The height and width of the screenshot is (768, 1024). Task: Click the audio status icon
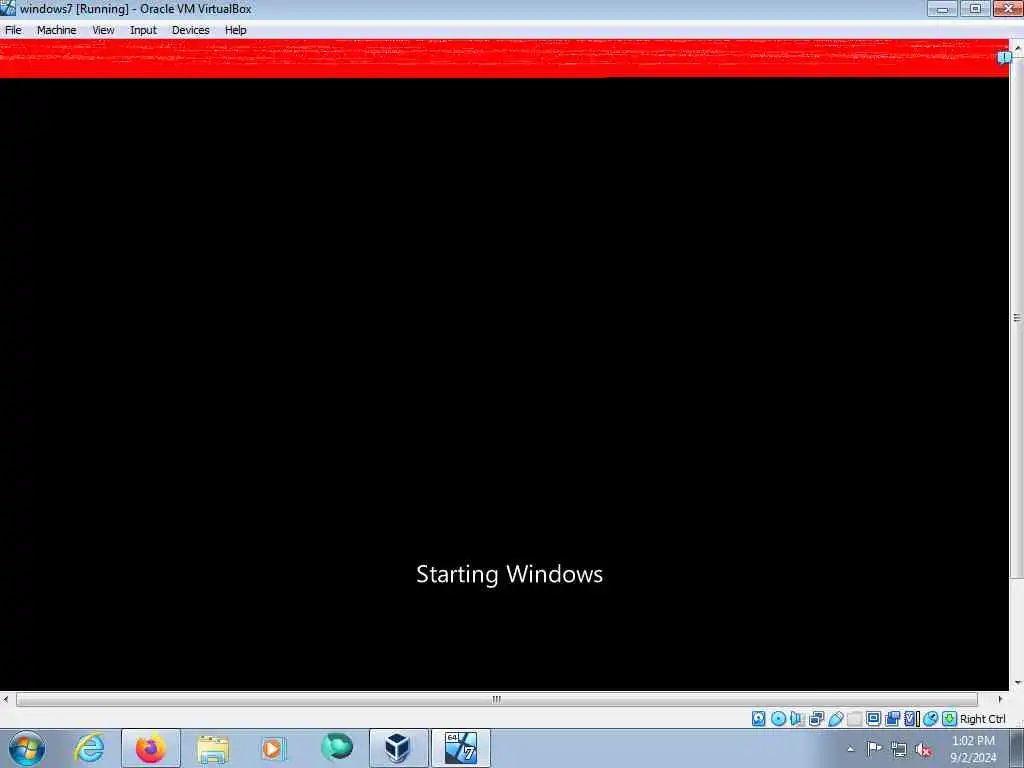(797, 719)
